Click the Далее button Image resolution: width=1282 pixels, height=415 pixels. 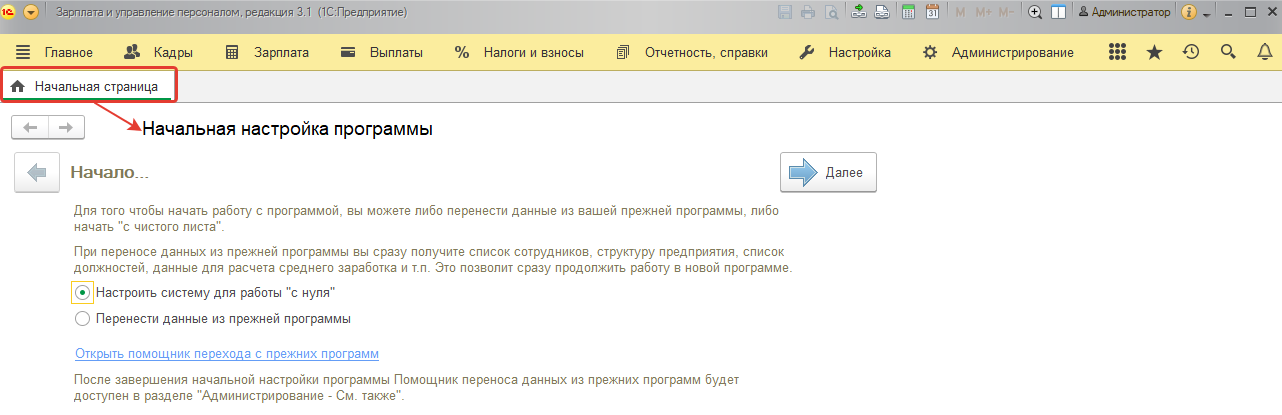click(828, 172)
